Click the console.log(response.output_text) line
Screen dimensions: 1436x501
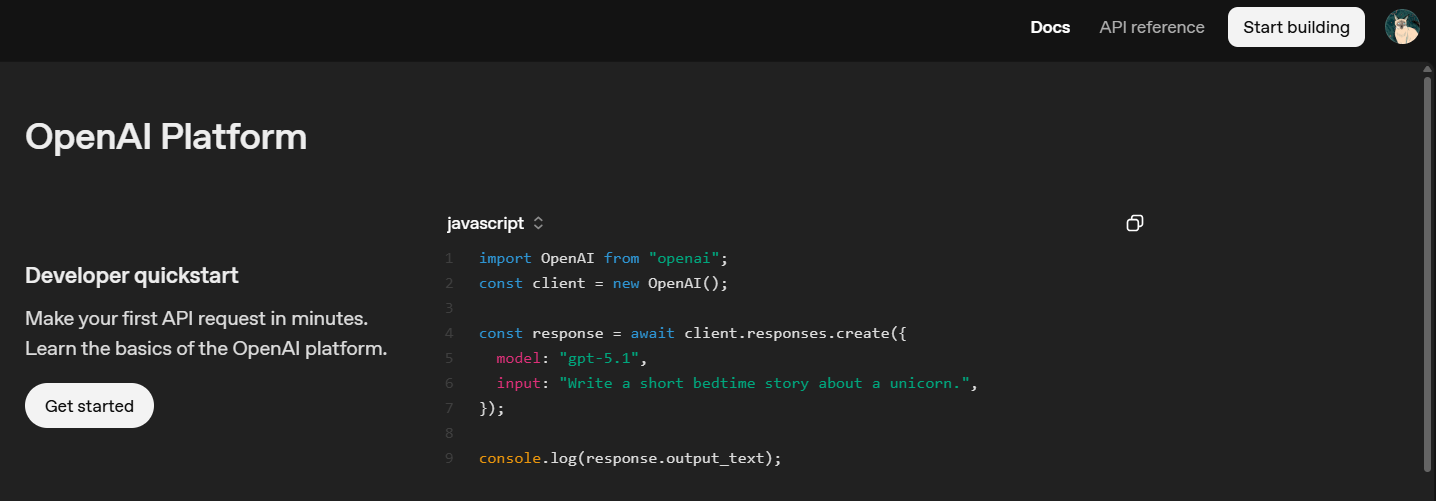pos(630,458)
